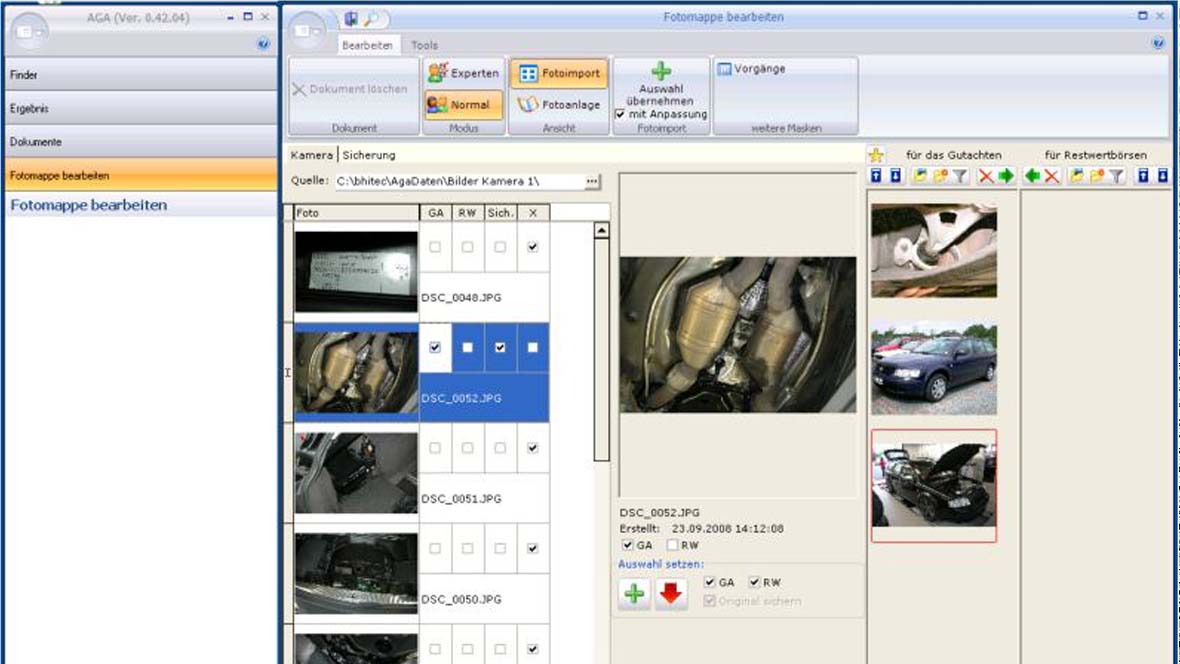
Task: Open application orb menu in AGA window
Action: pos(29,32)
